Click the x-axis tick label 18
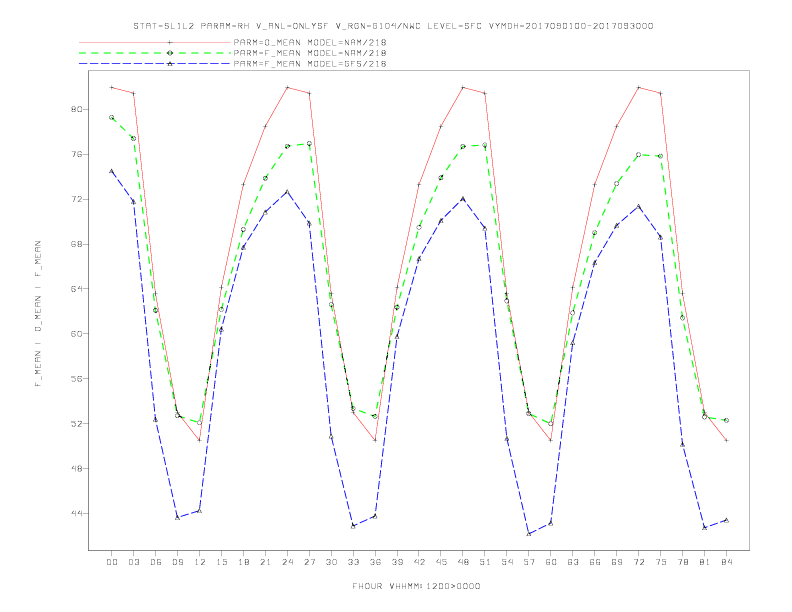The image size is (792, 612). [243, 562]
